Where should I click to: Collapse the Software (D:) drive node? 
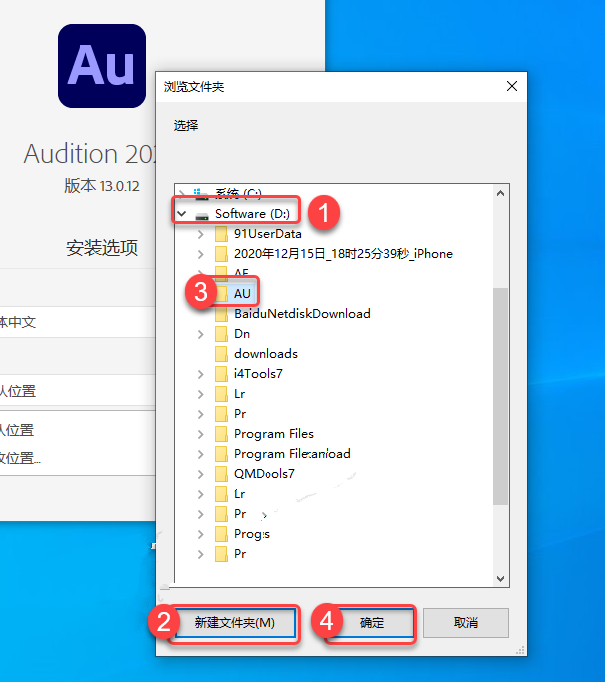click(182, 214)
